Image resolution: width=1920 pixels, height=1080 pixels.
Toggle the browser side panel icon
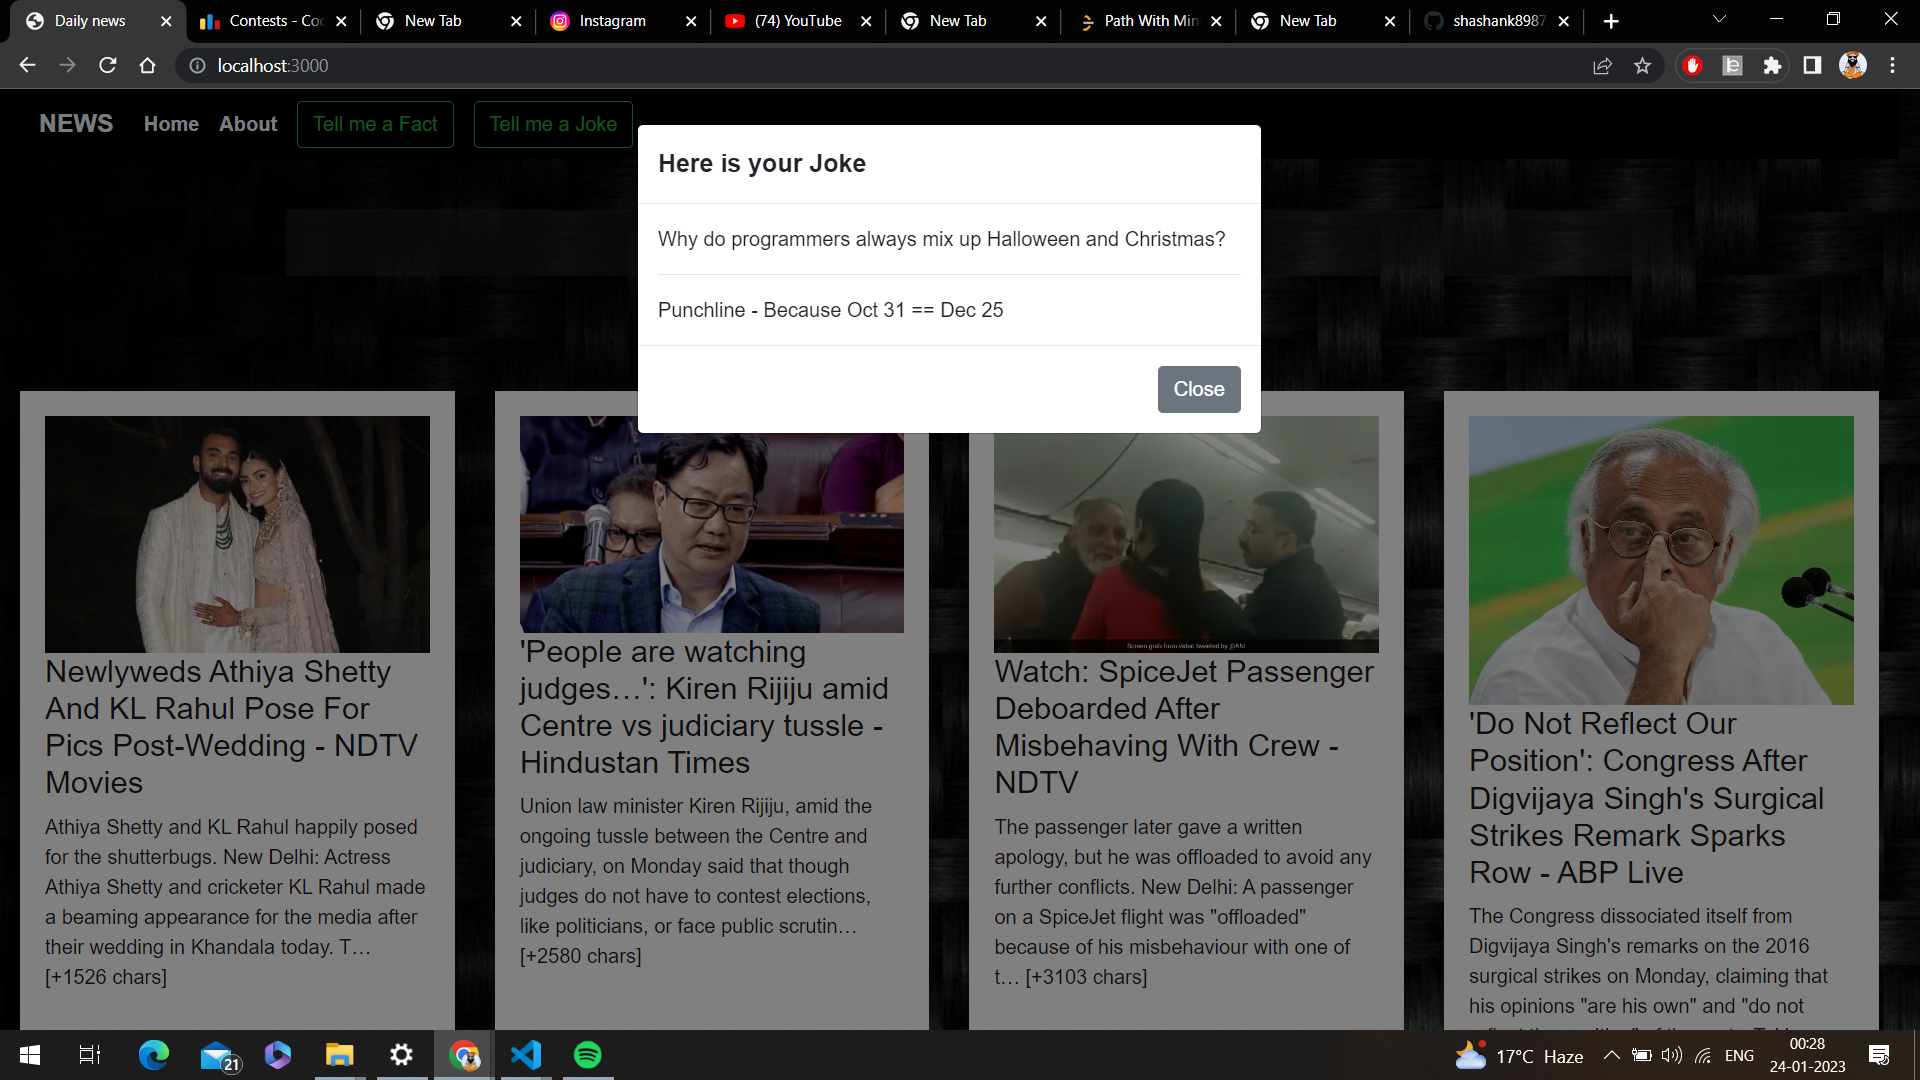coord(1812,65)
